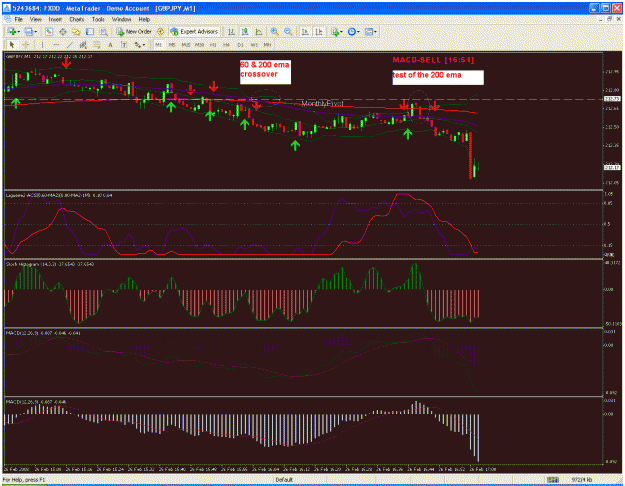Expand the Indicators dropdown arrow
The image size is (625, 486).
341,32
